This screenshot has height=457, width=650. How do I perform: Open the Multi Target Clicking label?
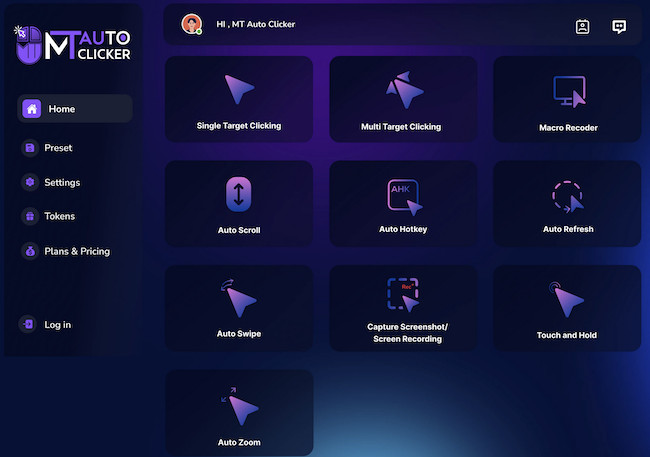click(x=401, y=126)
